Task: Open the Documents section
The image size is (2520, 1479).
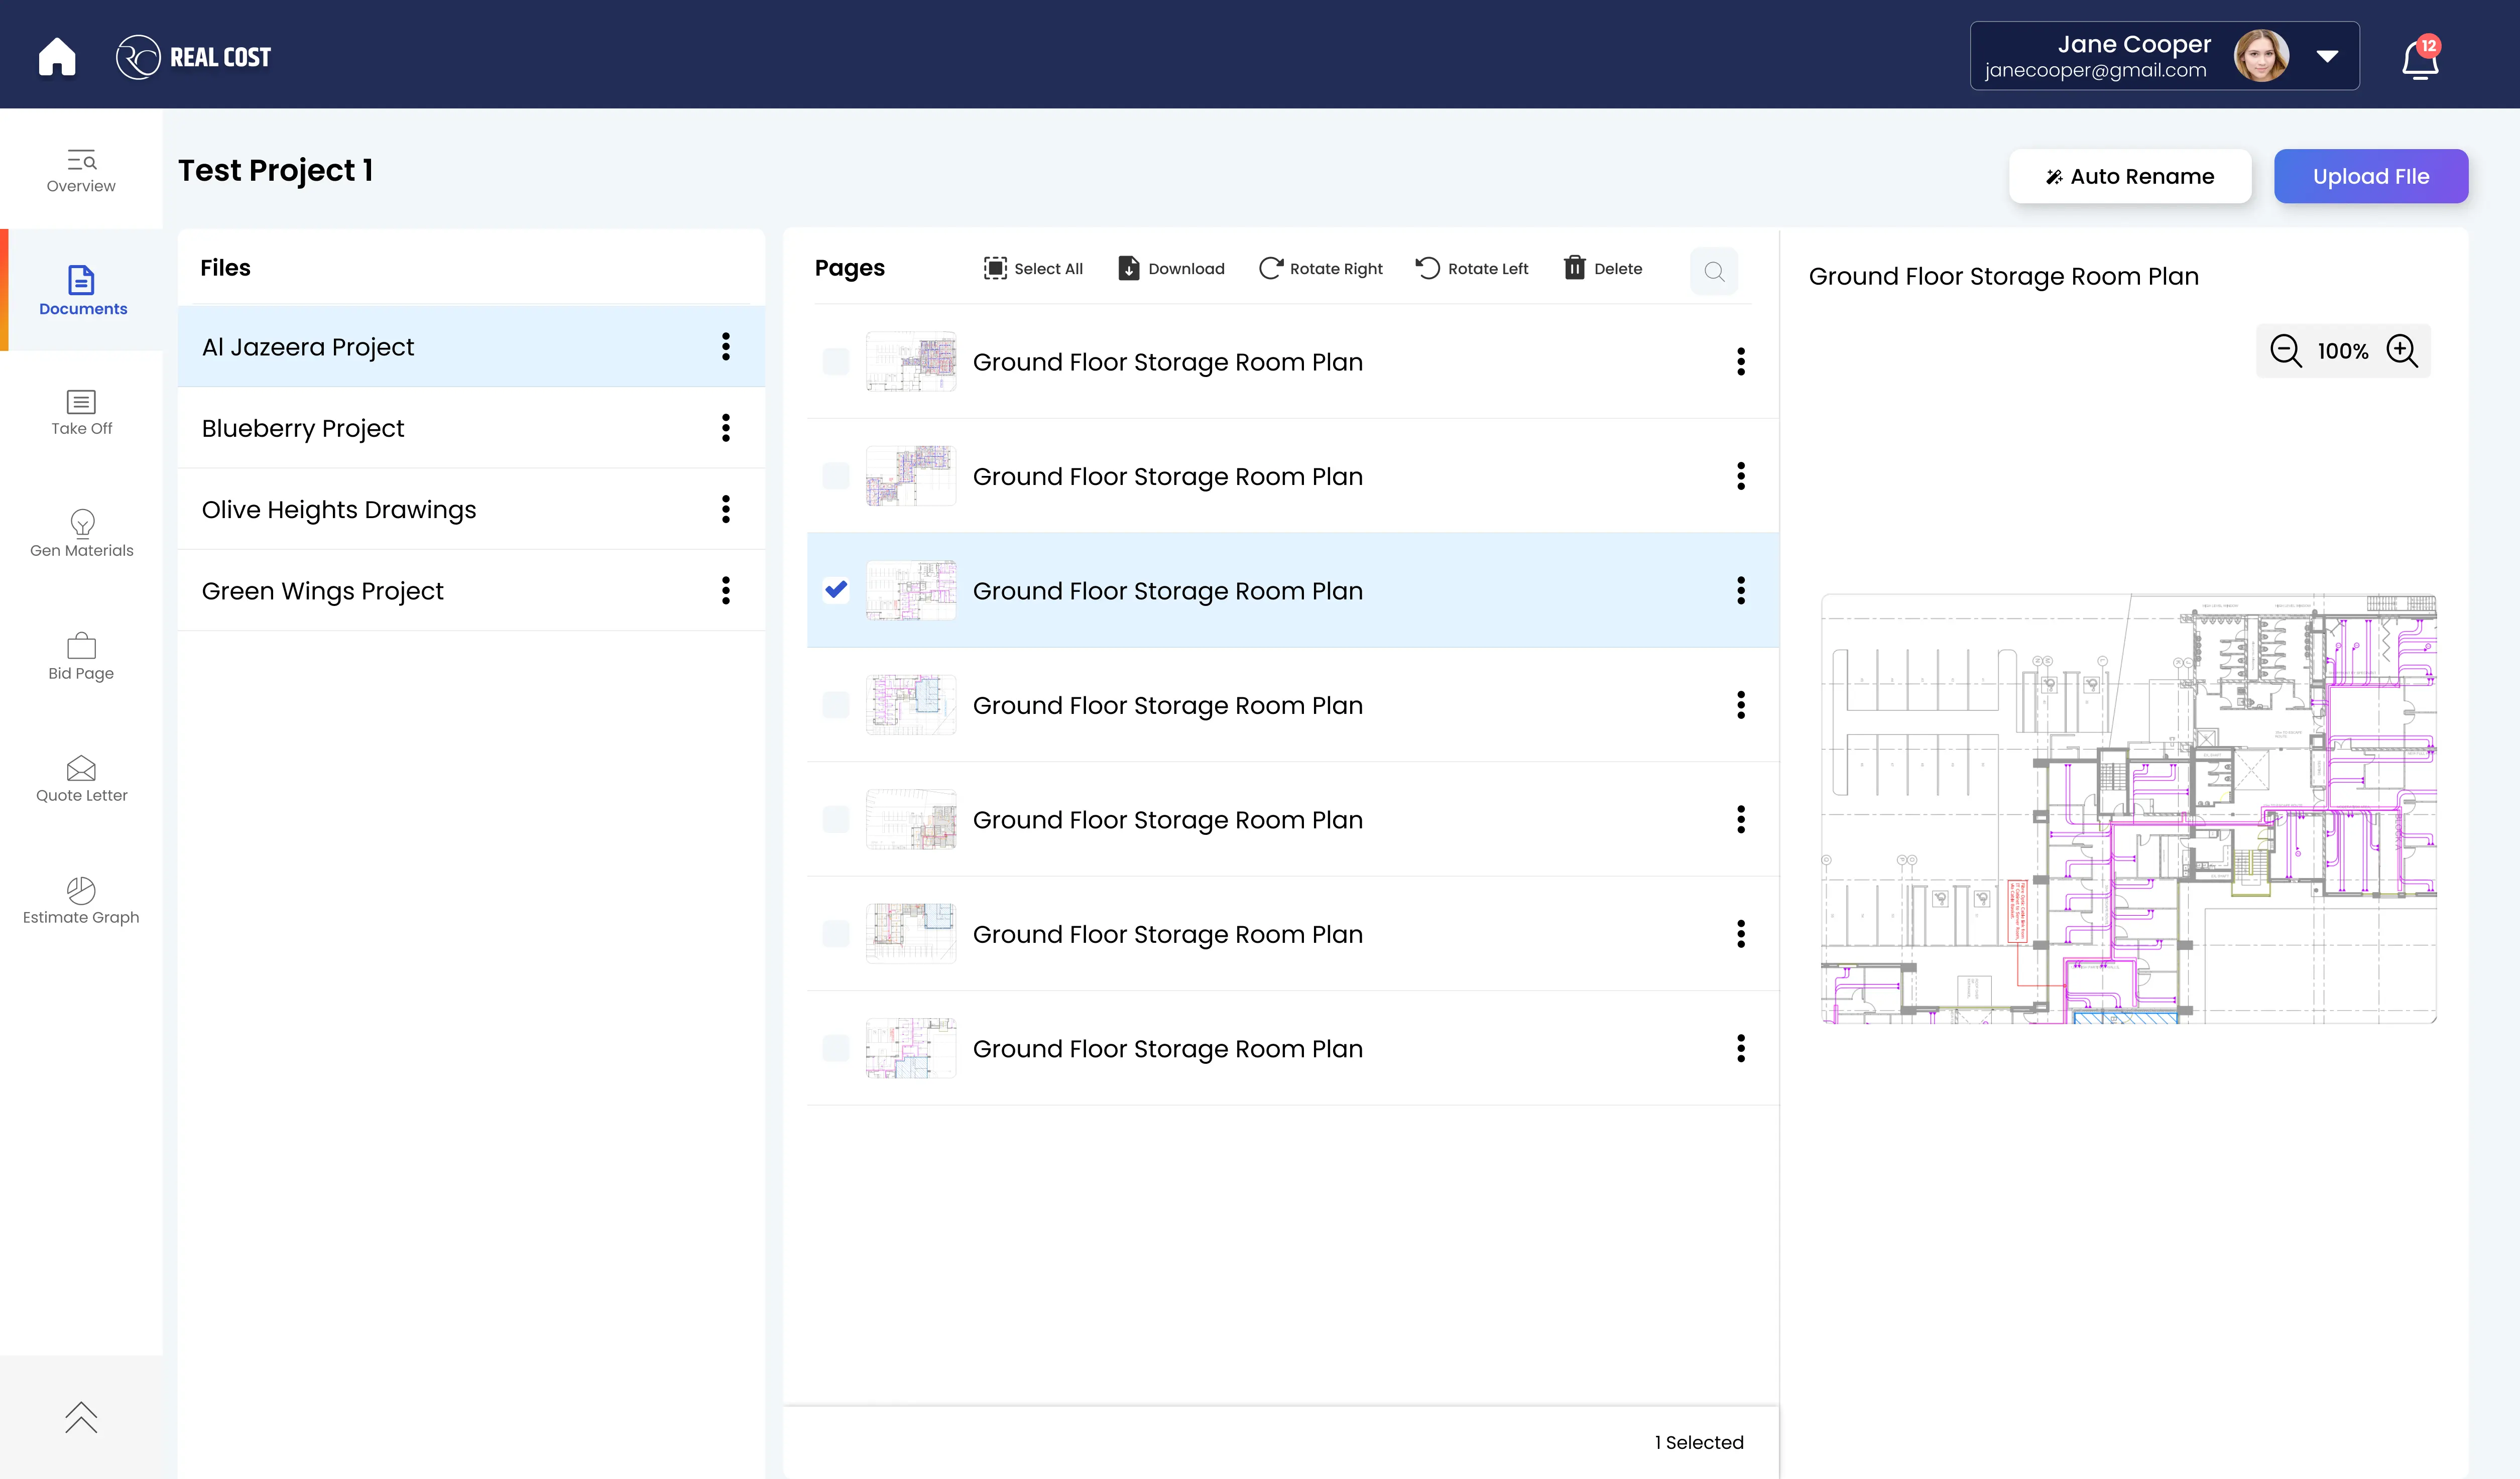Action: pyautogui.click(x=82, y=290)
